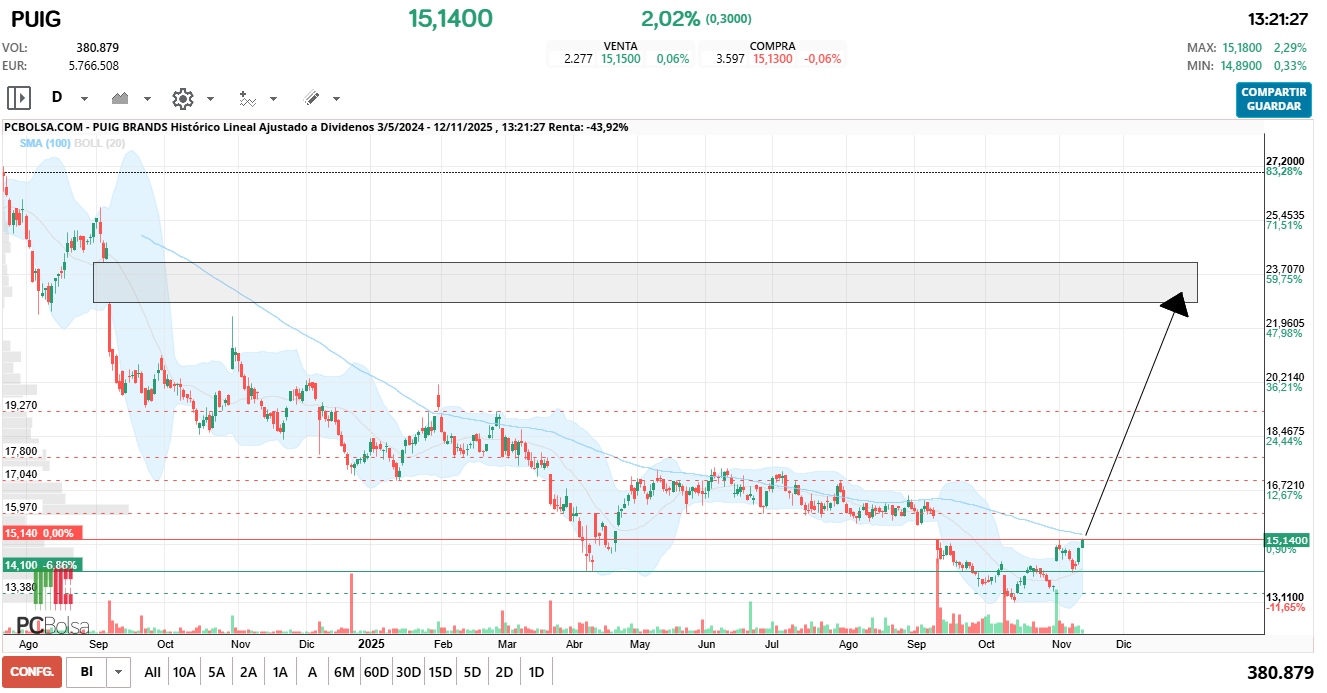
Task: Expand the chart type dropdown arrow
Action: [147, 98]
